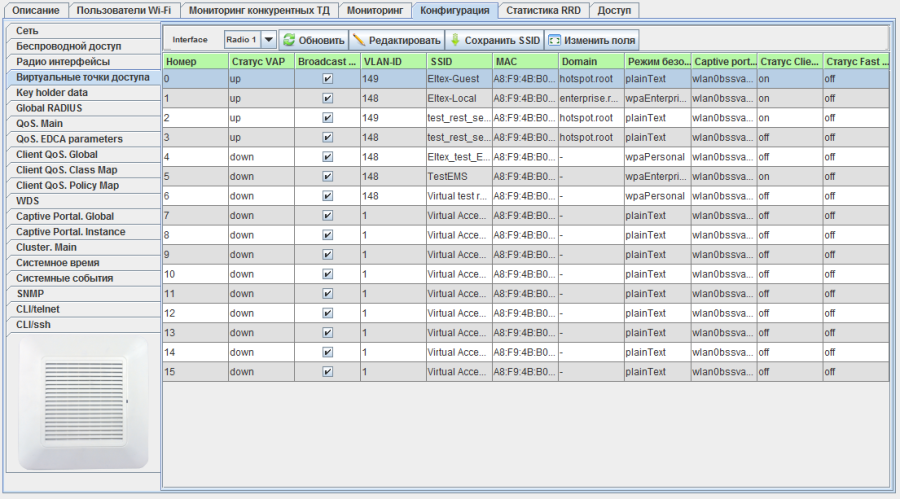Open the Radio 1 interface dropdown
This screenshot has width=900, height=499.
250,40
